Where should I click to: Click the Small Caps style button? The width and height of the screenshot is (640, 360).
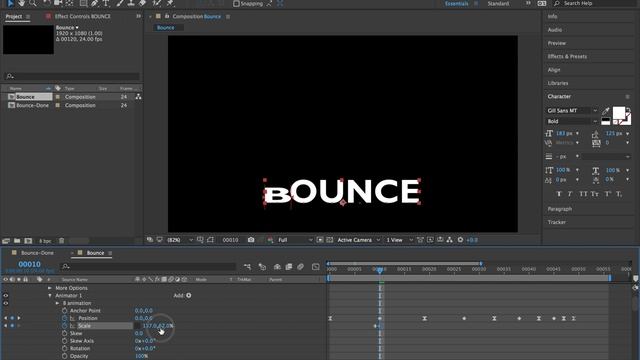[595, 194]
